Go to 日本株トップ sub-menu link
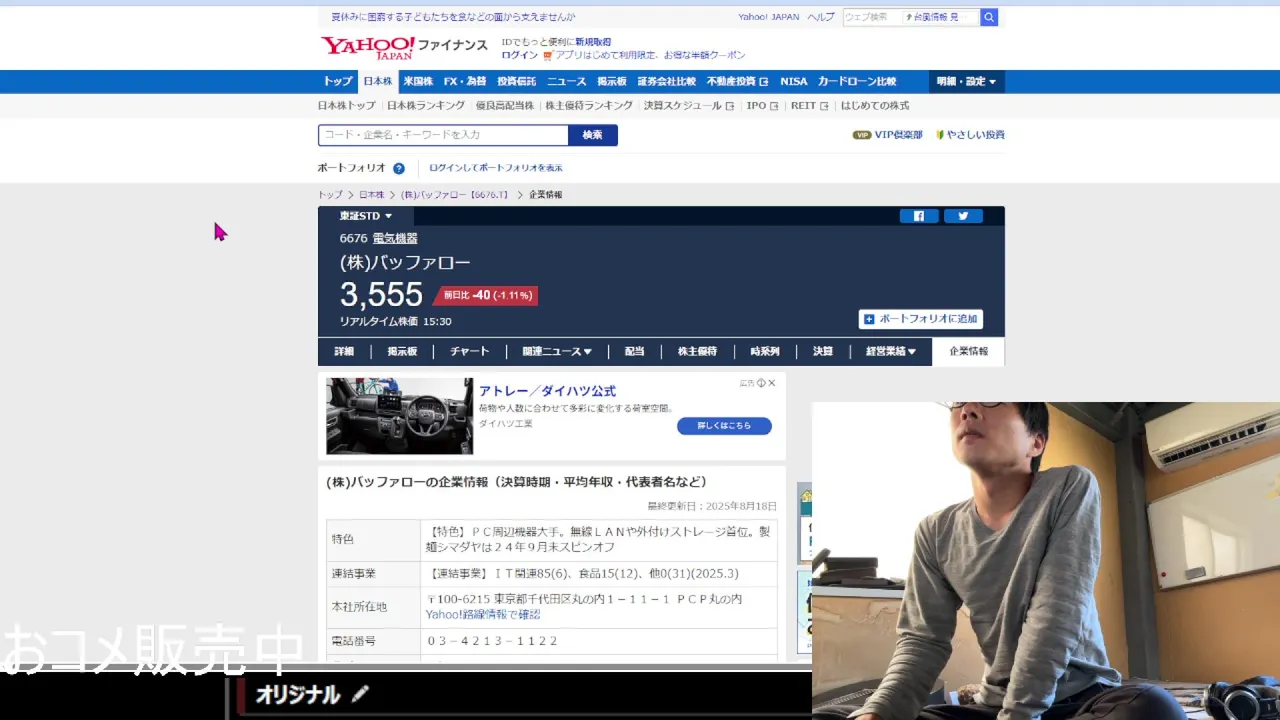This screenshot has height=720, width=1280. click(347, 106)
